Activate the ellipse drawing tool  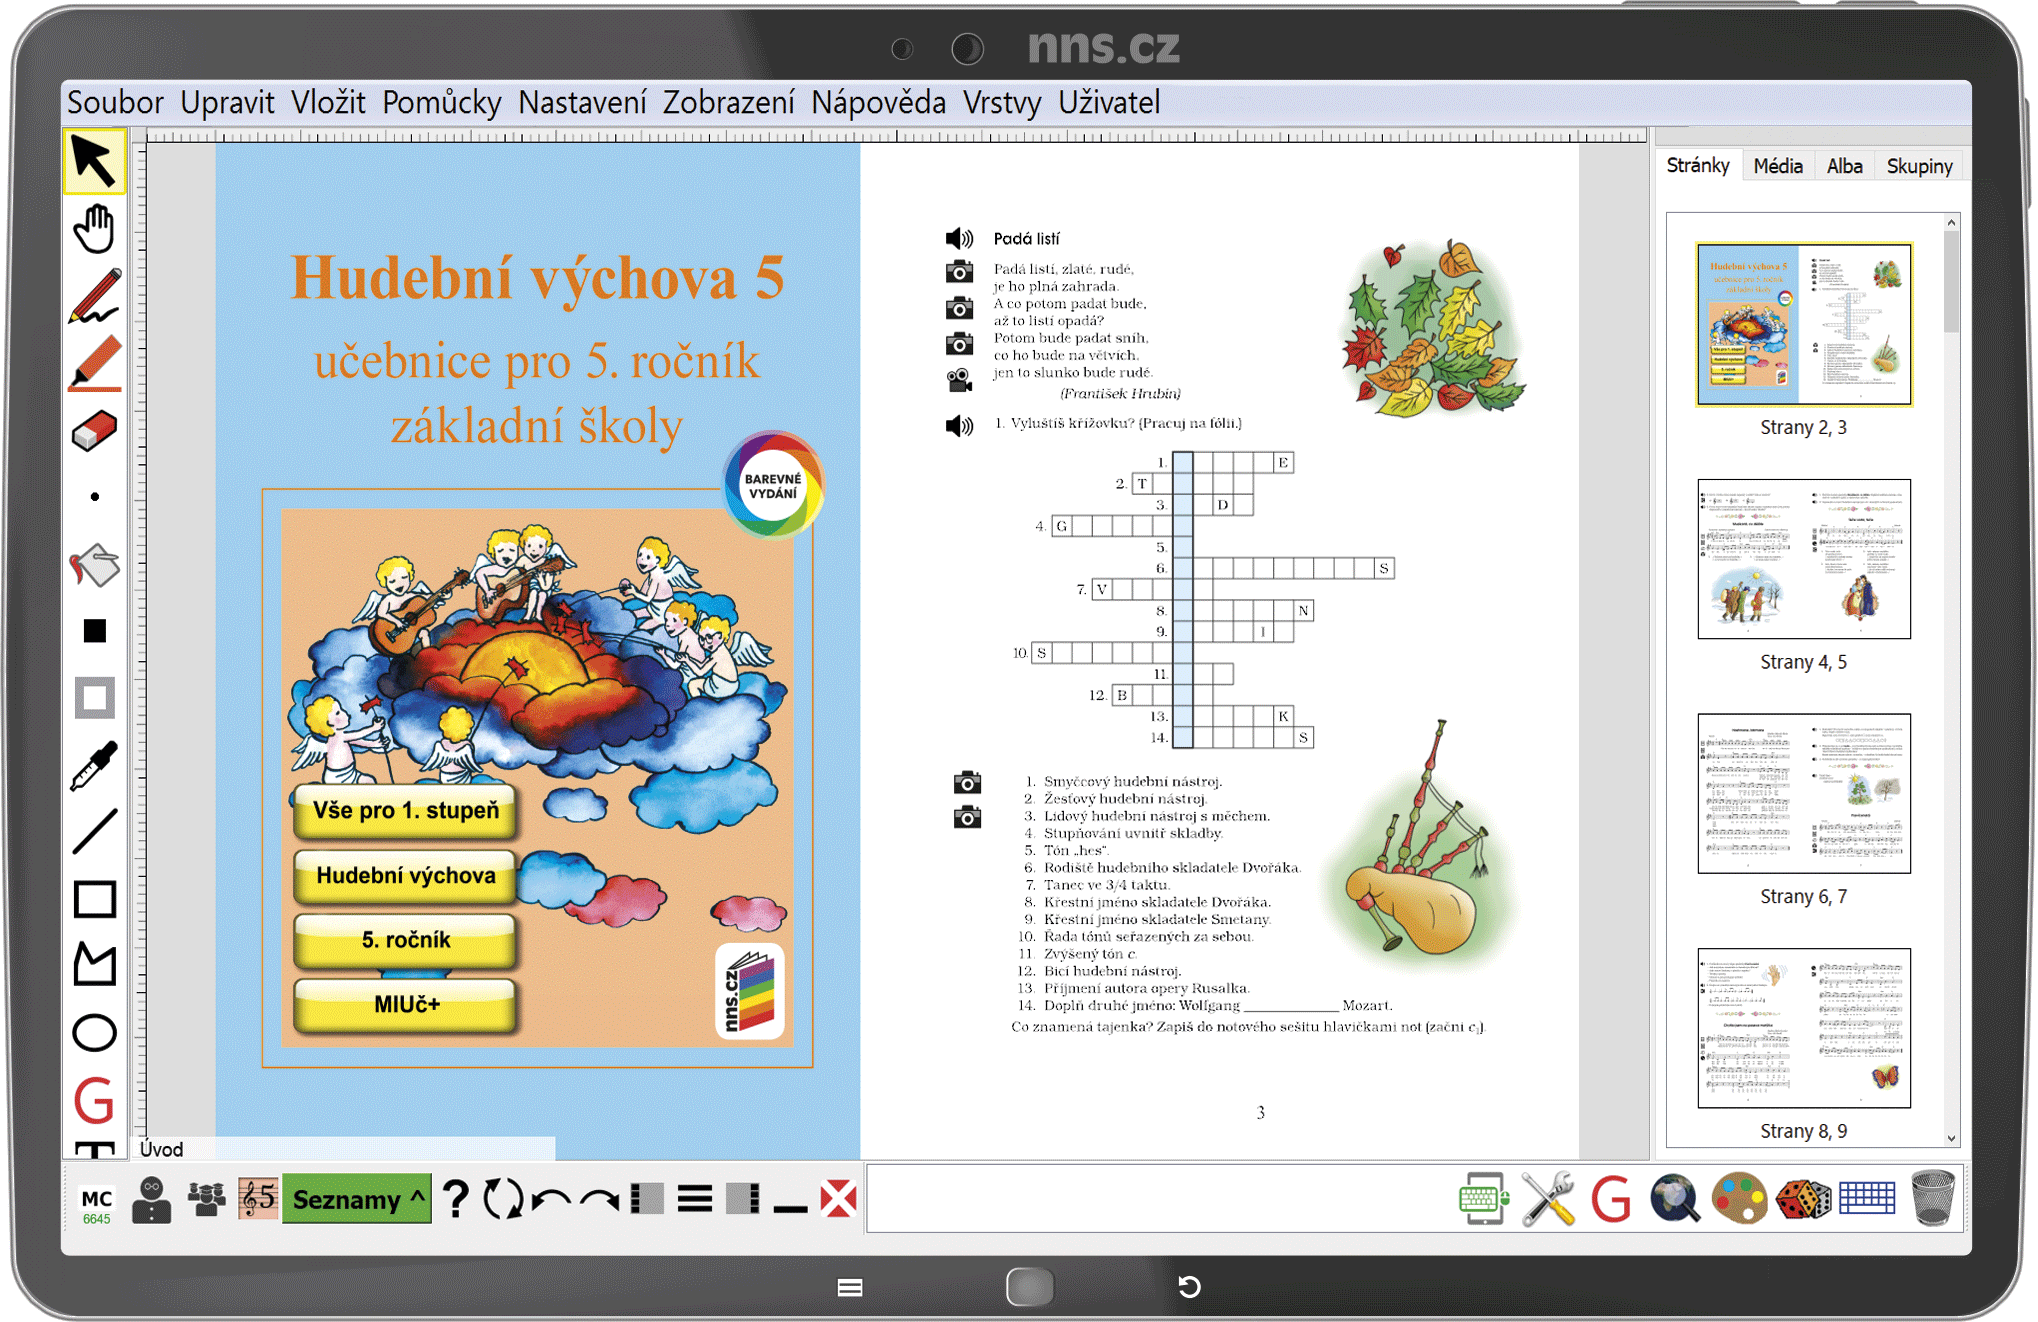tap(94, 1032)
